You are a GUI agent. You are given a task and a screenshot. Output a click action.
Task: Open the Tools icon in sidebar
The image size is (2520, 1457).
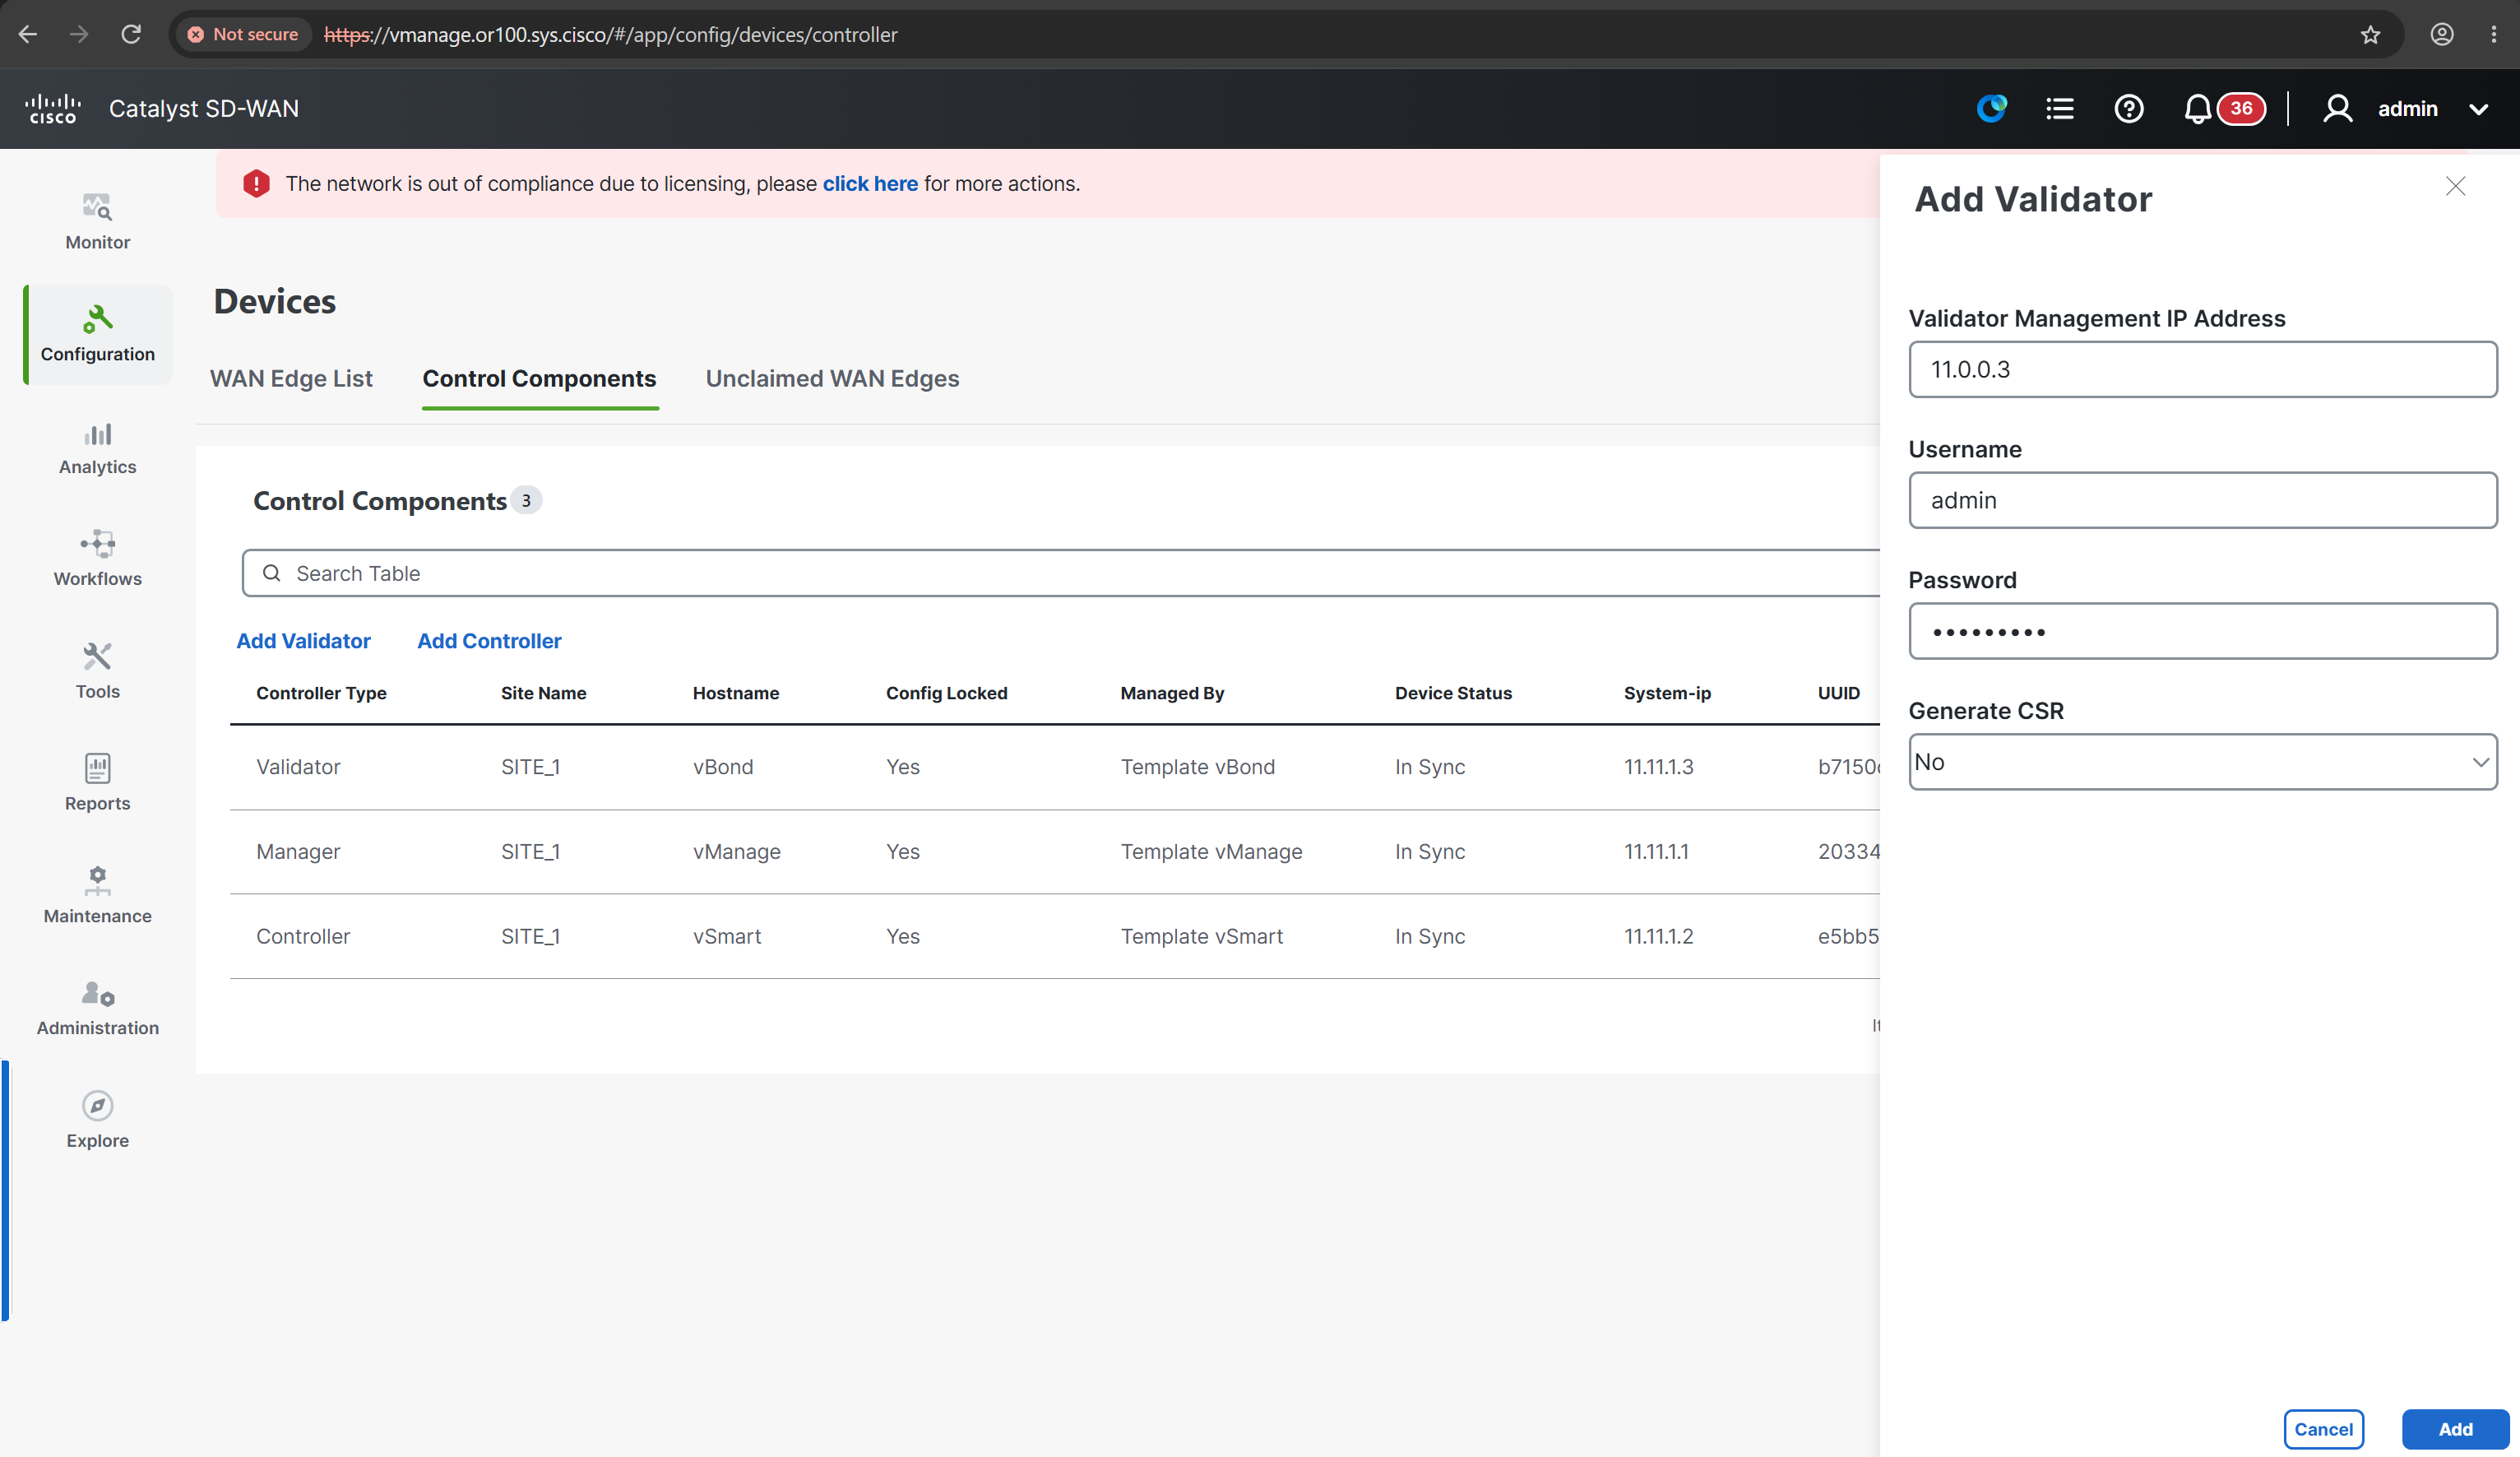tap(97, 656)
